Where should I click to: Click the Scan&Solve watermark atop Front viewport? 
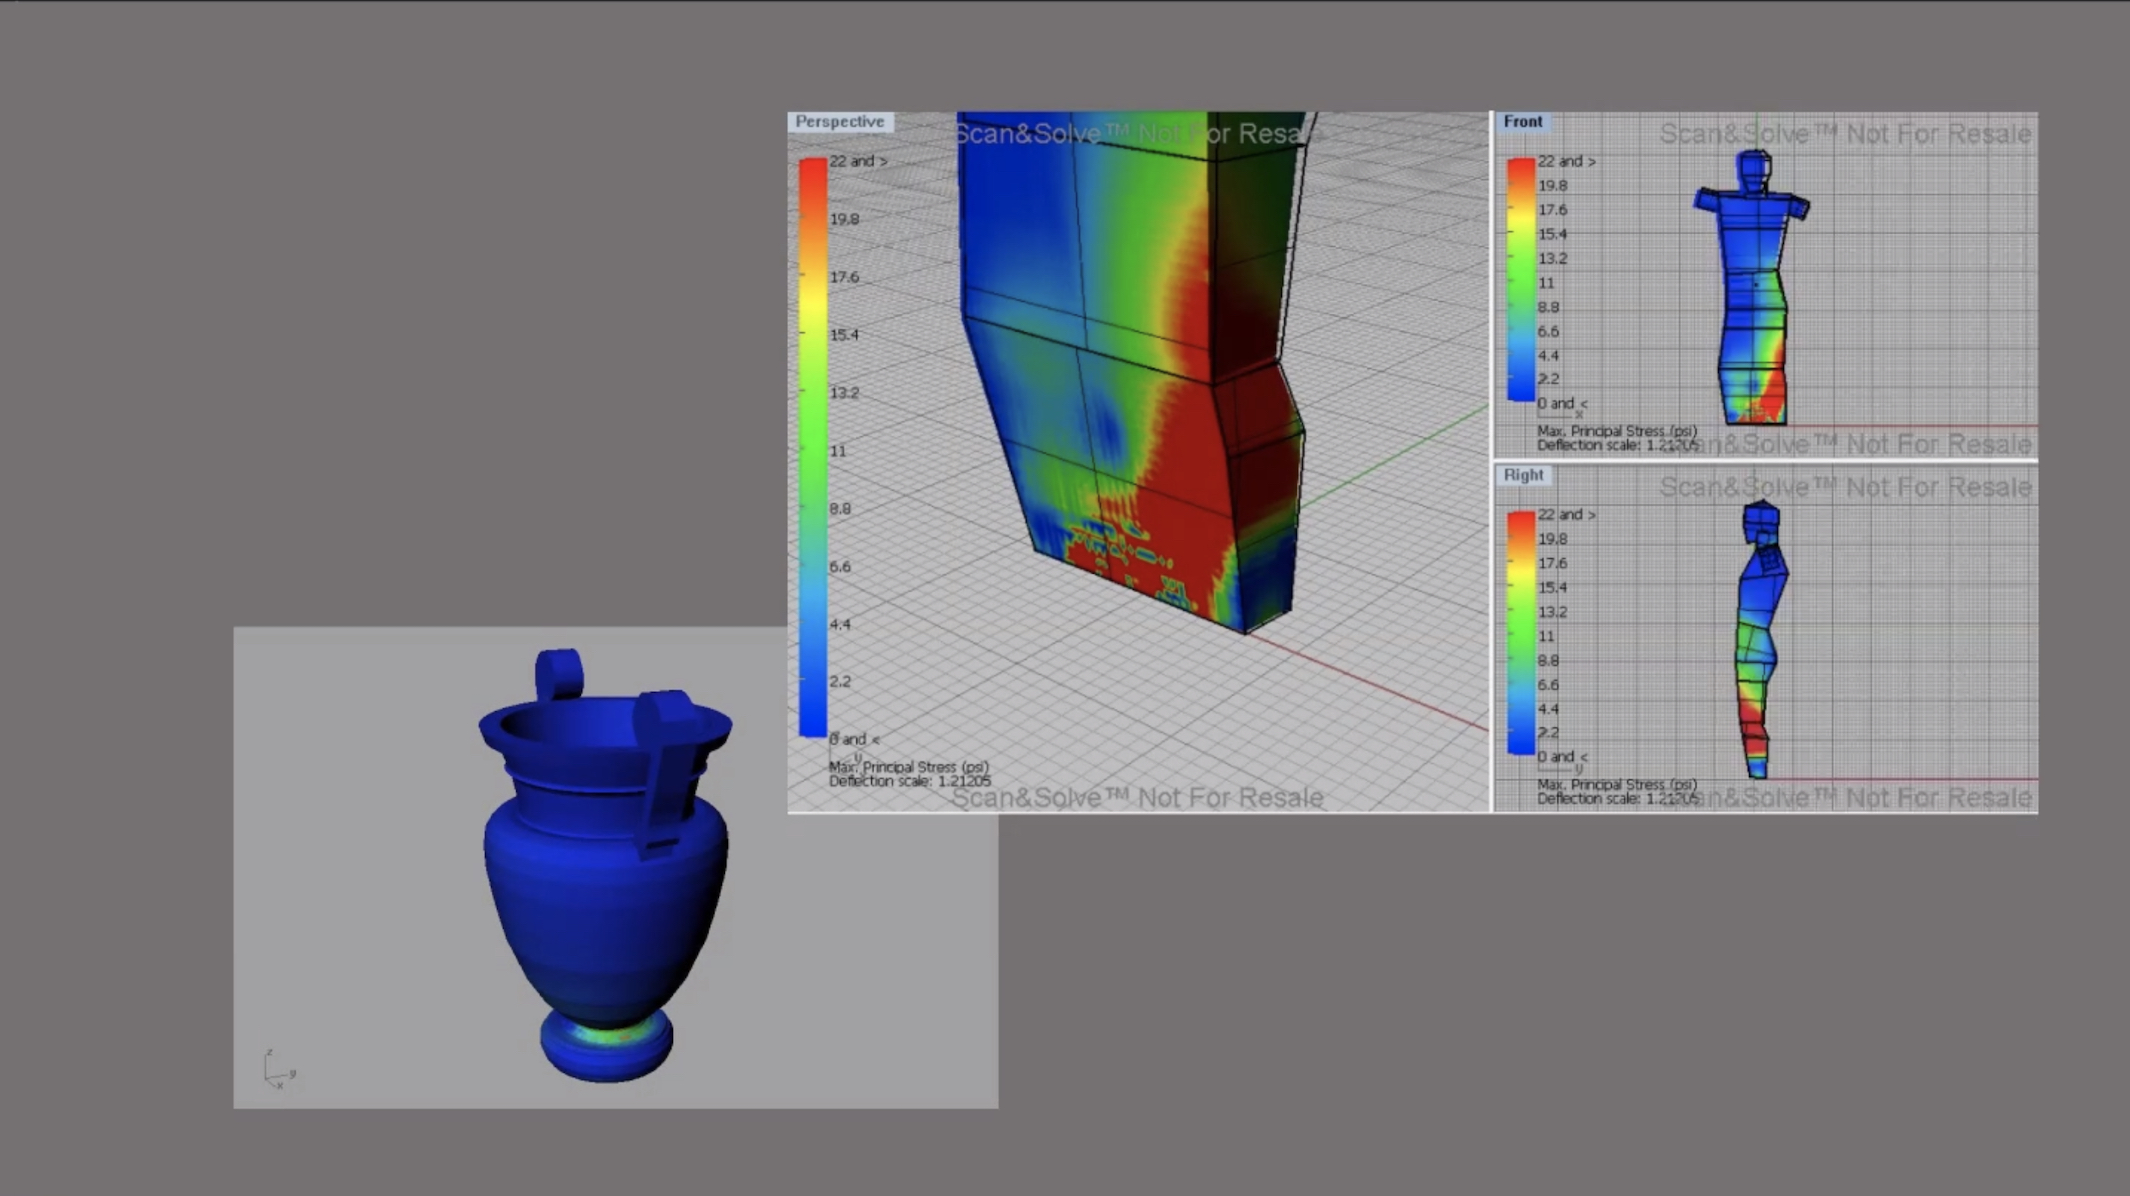coord(1844,134)
